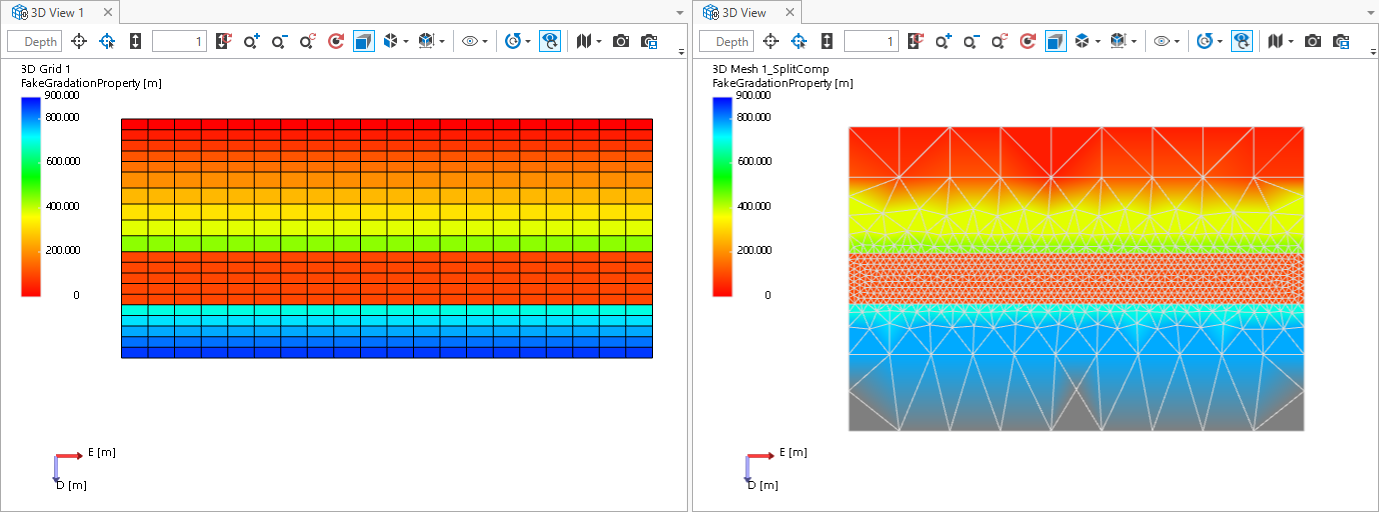The width and height of the screenshot is (1379, 512).
Task: Click the save snapshot camera icon in right 3D View
Action: pos(1341,41)
